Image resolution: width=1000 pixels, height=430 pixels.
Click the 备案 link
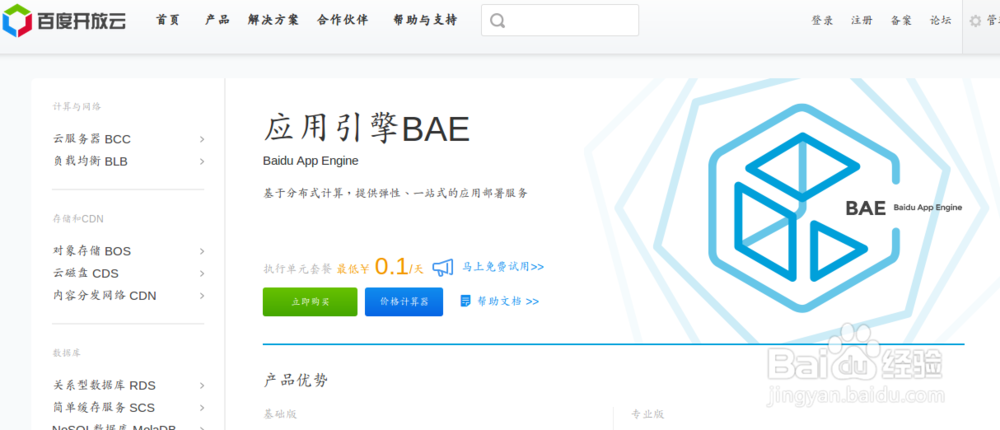(x=901, y=20)
